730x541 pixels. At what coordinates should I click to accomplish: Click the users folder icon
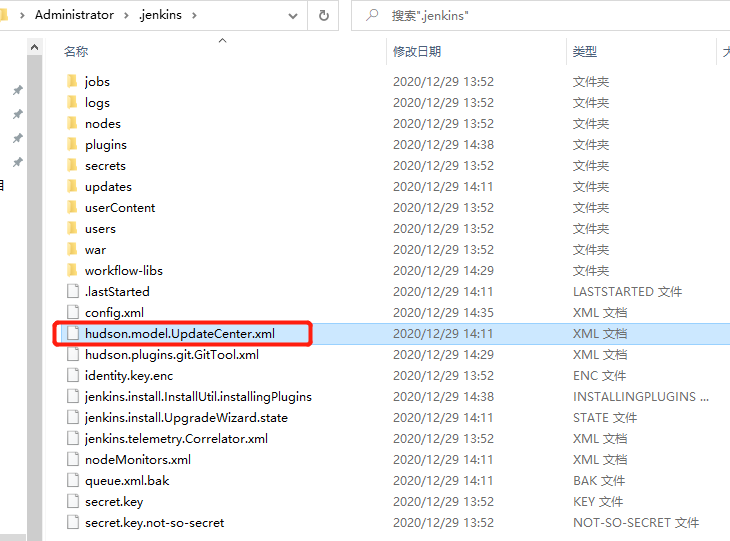coord(72,228)
